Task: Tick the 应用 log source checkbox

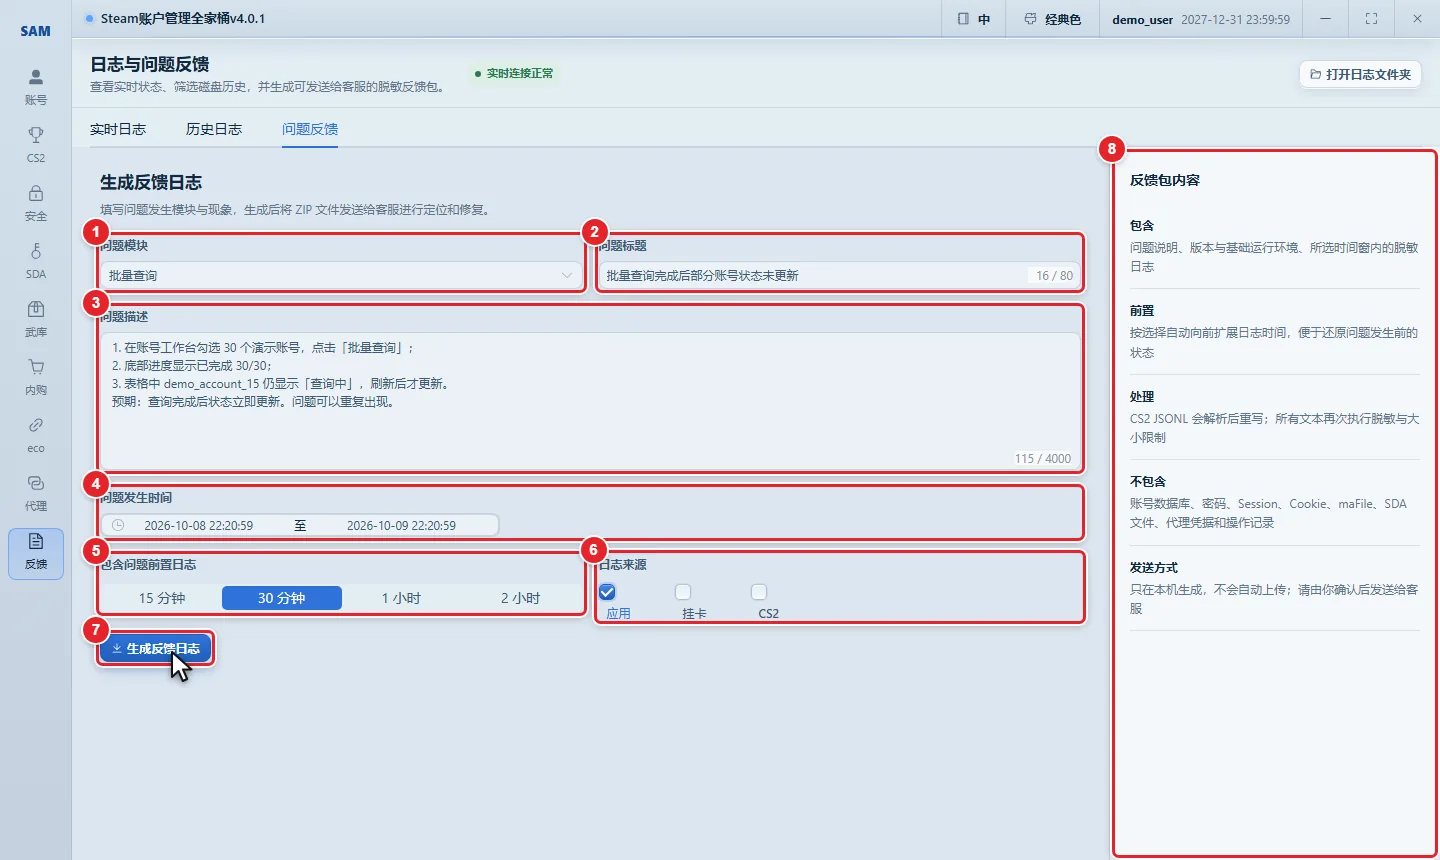Action: click(607, 592)
